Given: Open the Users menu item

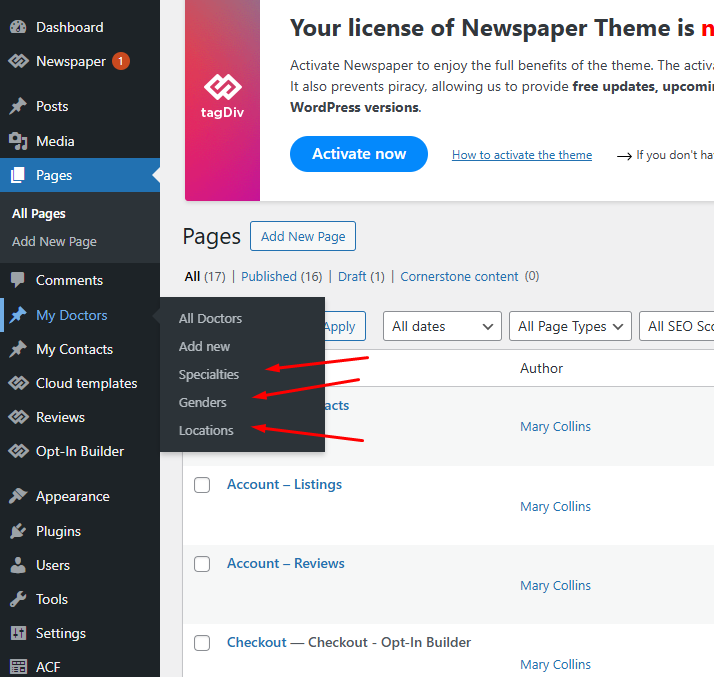Looking at the screenshot, I should (x=80, y=565).
